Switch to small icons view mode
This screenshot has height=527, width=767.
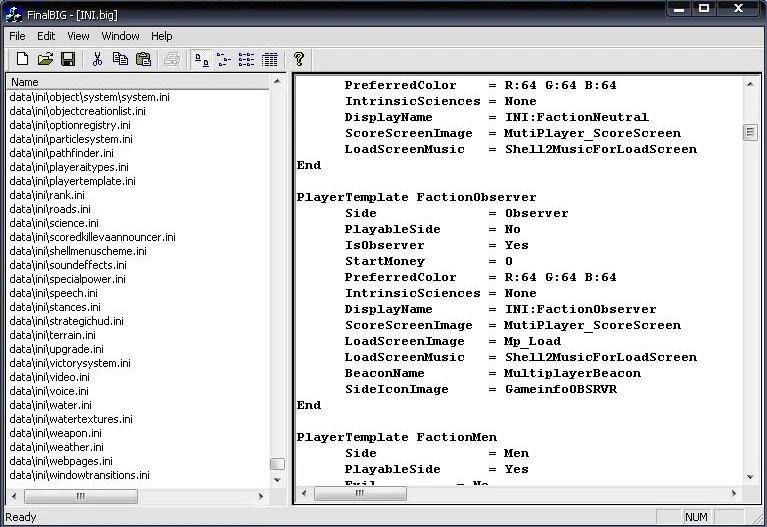(x=223, y=60)
